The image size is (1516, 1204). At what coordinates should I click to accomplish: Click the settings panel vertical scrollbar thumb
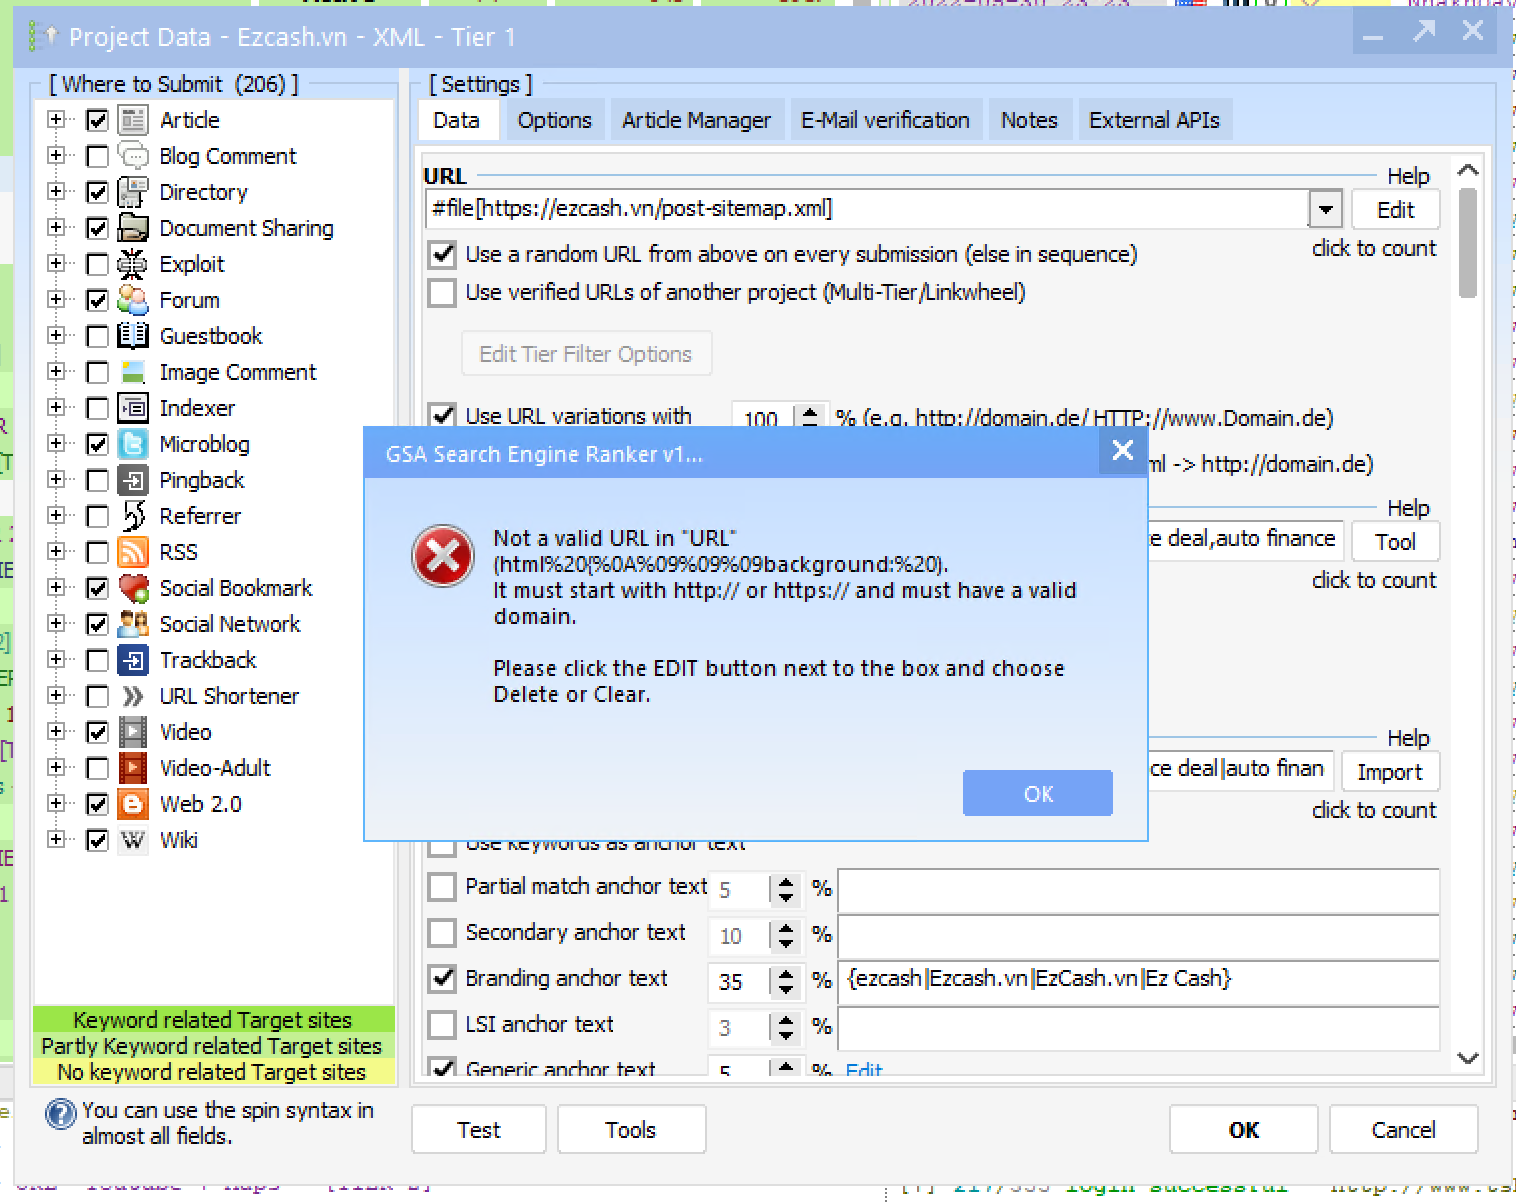[1468, 243]
